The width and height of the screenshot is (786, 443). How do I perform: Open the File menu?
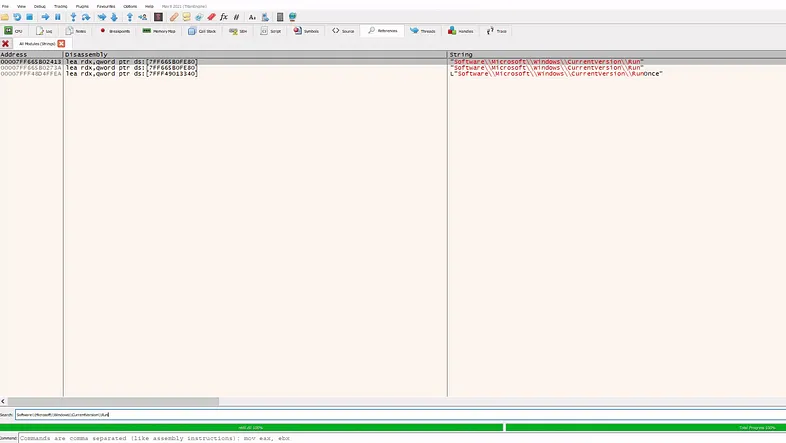click(x=6, y=7)
